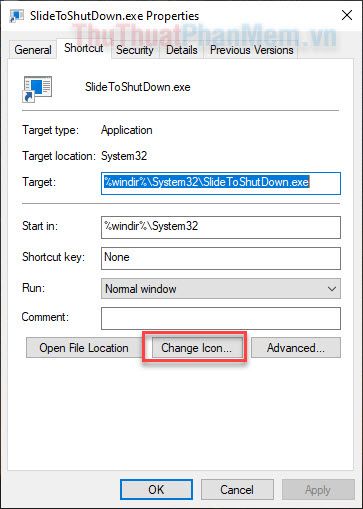Screen dimensions: 363x509
Task: Click the title bar window icon
Action: [16, 16]
